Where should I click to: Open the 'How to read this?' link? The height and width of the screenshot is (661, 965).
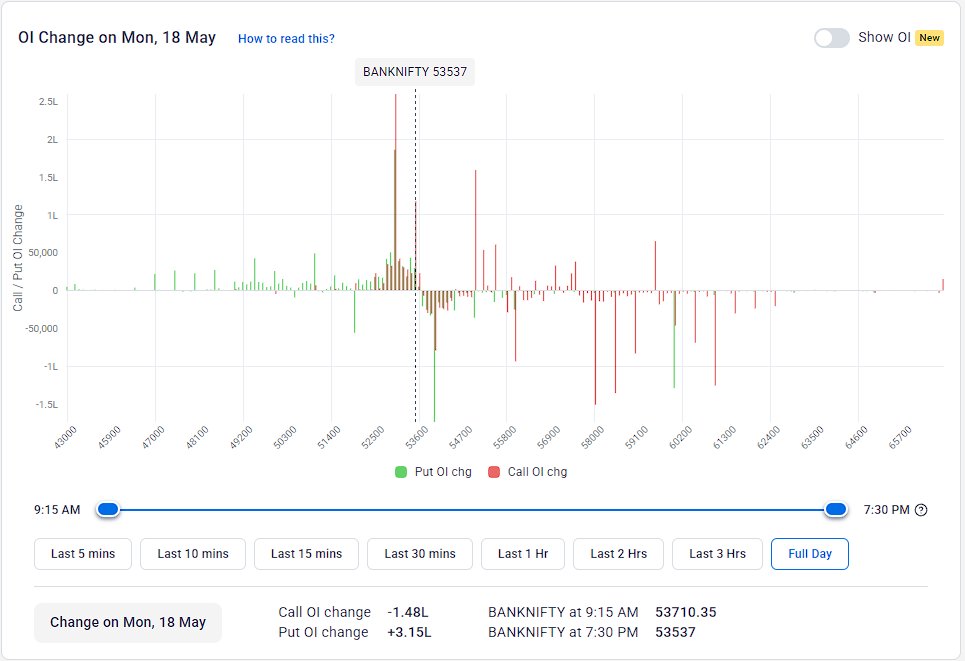[286, 39]
